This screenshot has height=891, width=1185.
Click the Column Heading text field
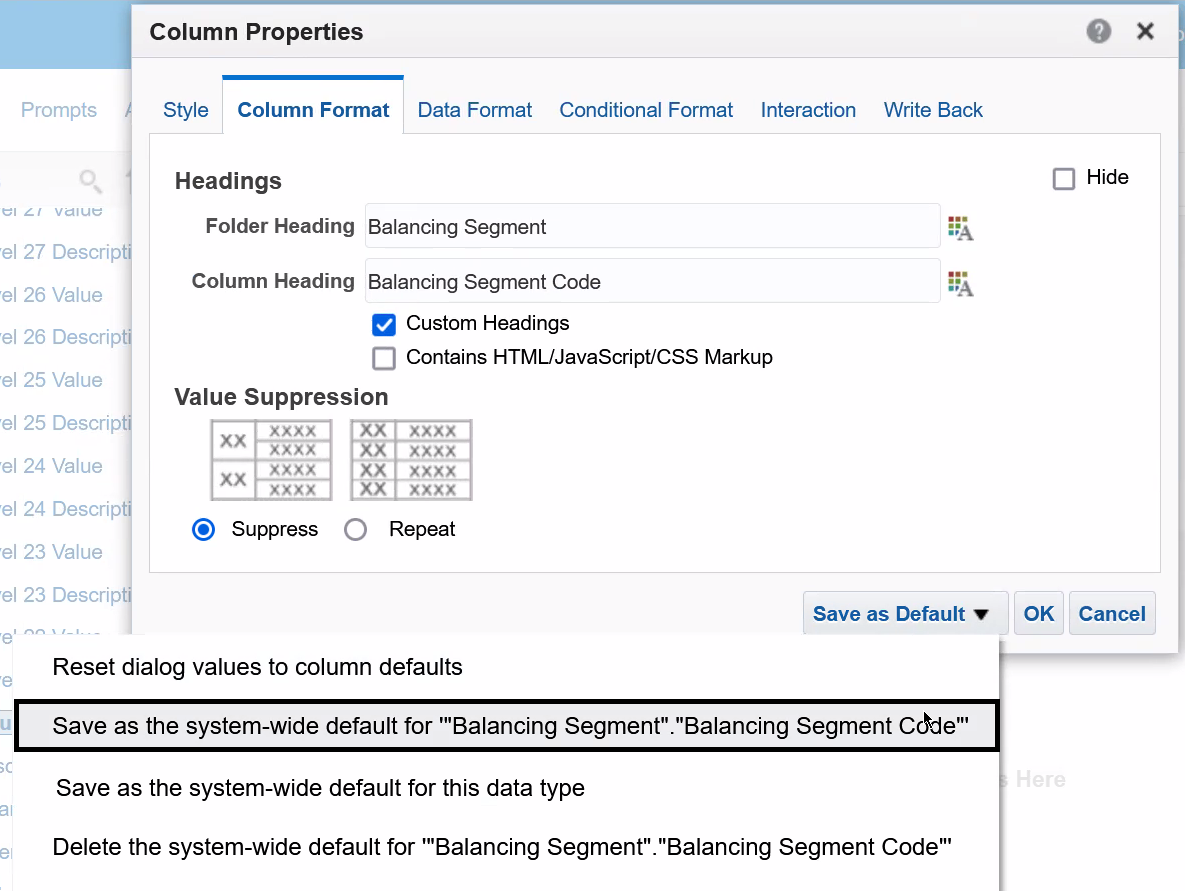click(651, 282)
